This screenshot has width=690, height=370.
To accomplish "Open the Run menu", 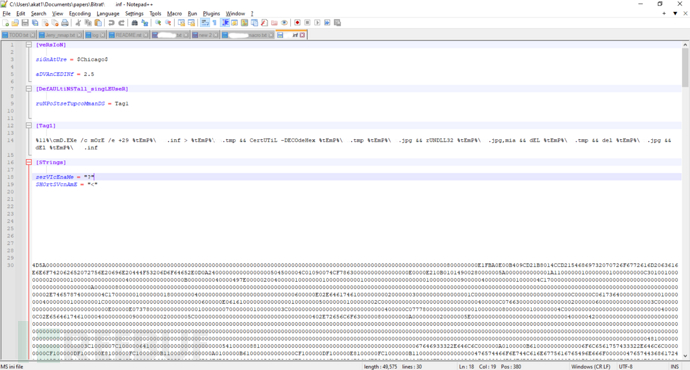I will 192,14.
